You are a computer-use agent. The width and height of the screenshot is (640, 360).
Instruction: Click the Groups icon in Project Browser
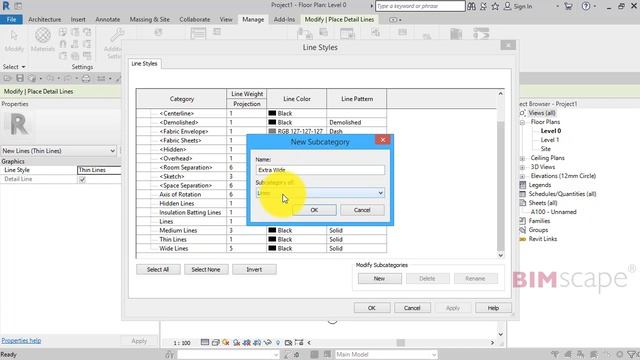[522, 230]
